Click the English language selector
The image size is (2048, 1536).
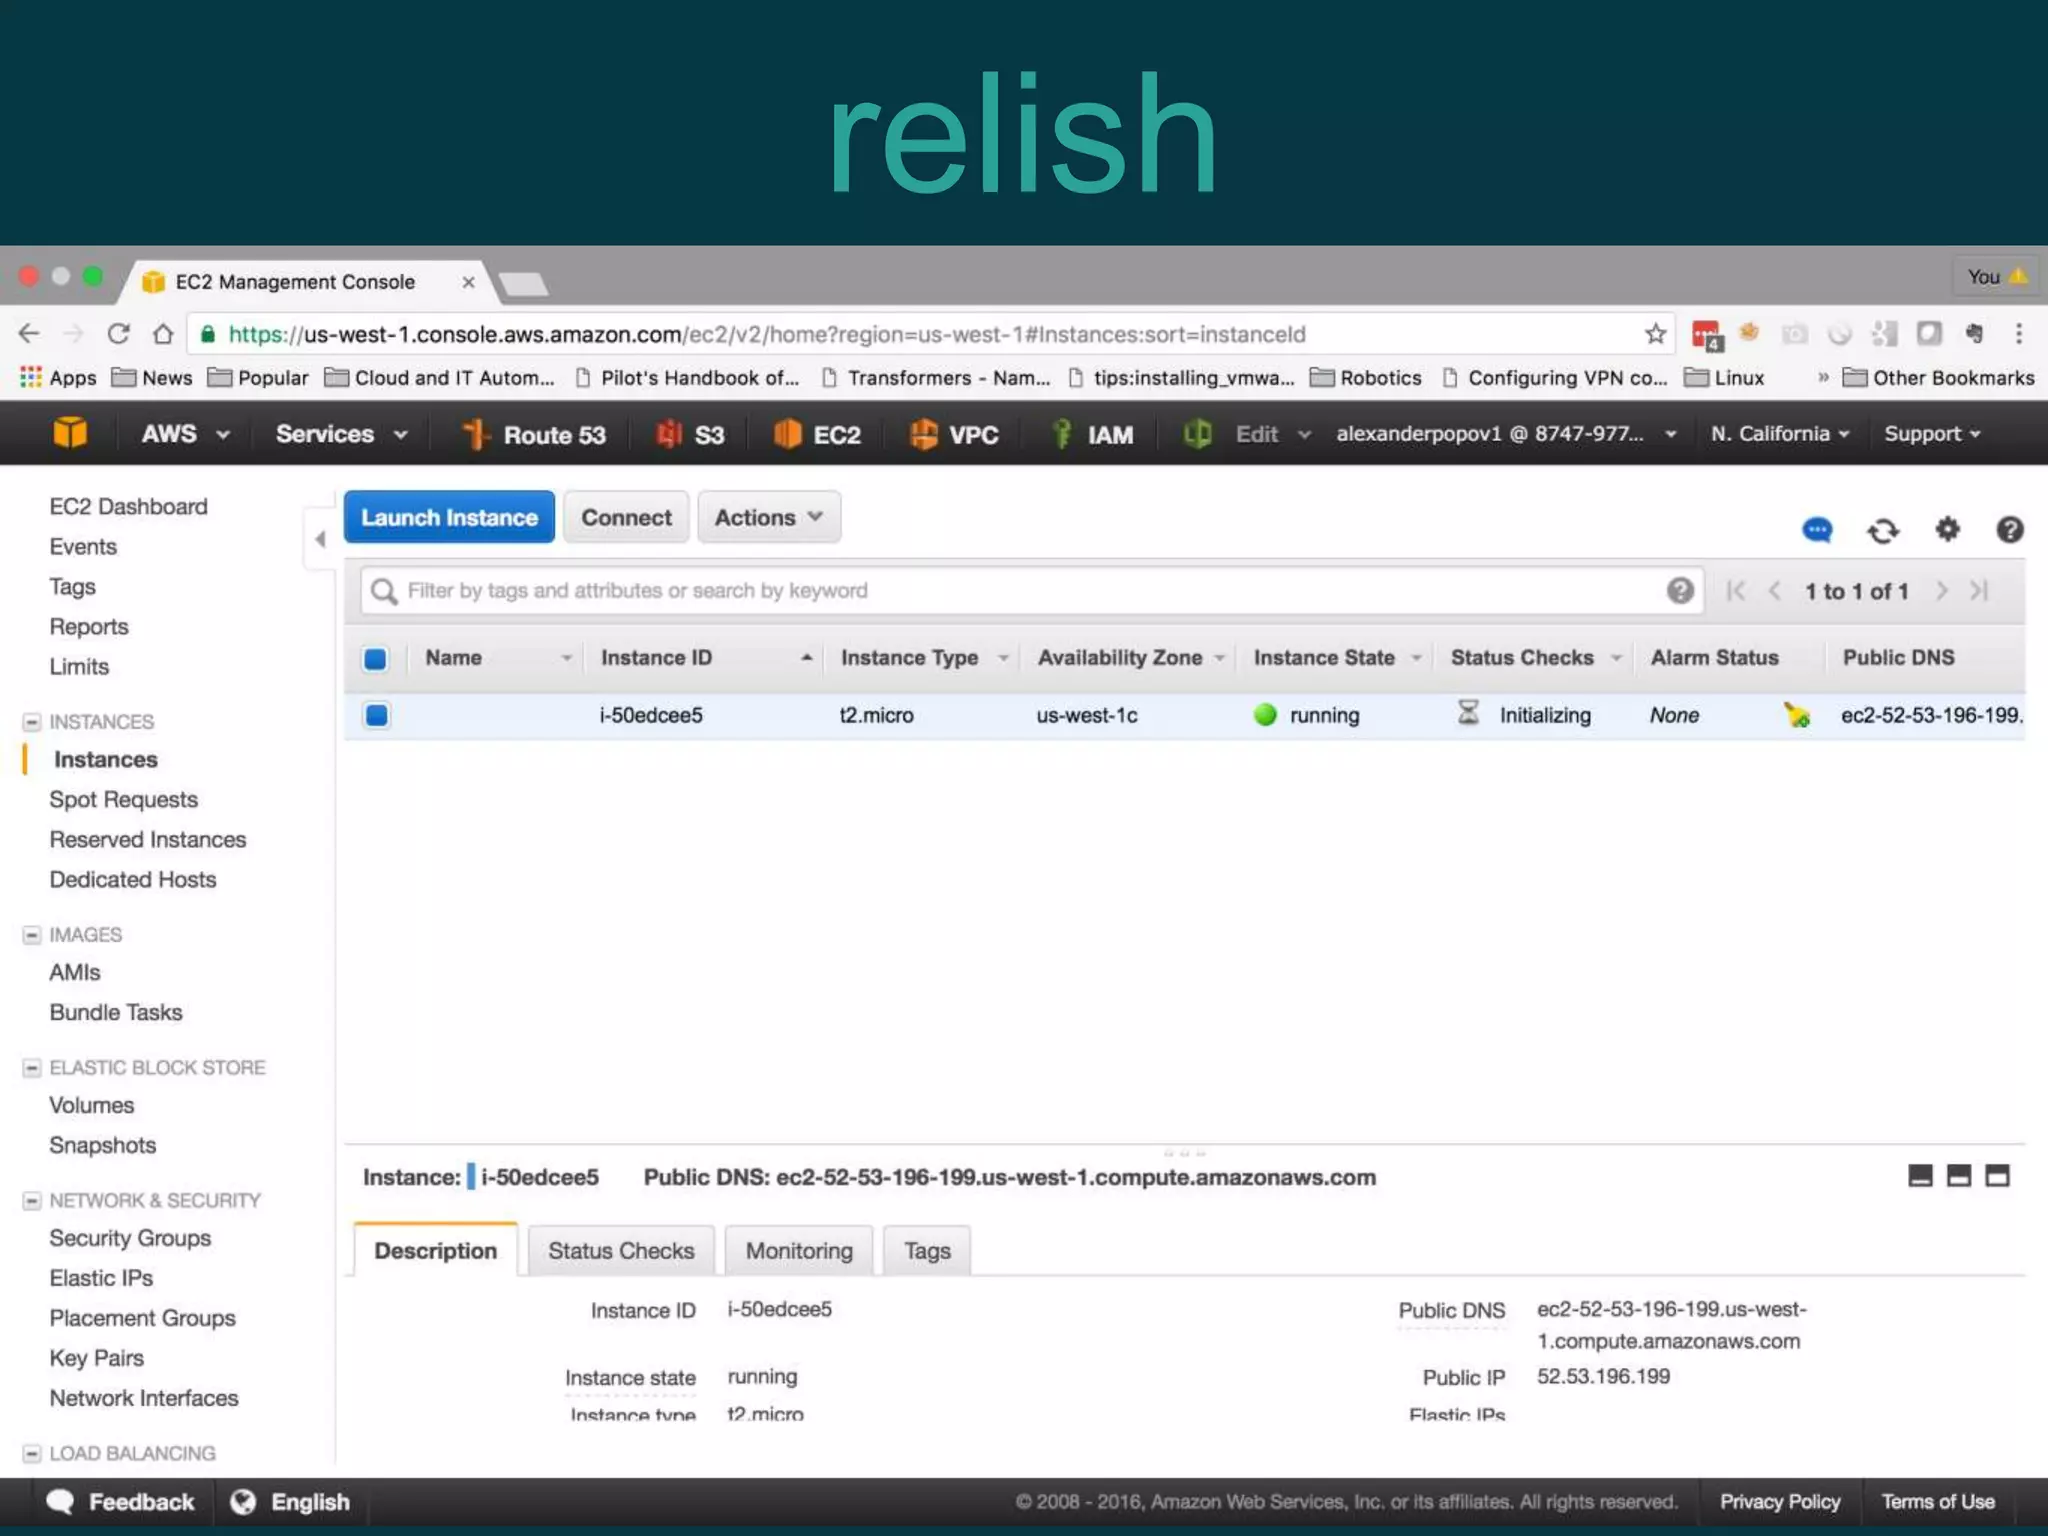(290, 1502)
